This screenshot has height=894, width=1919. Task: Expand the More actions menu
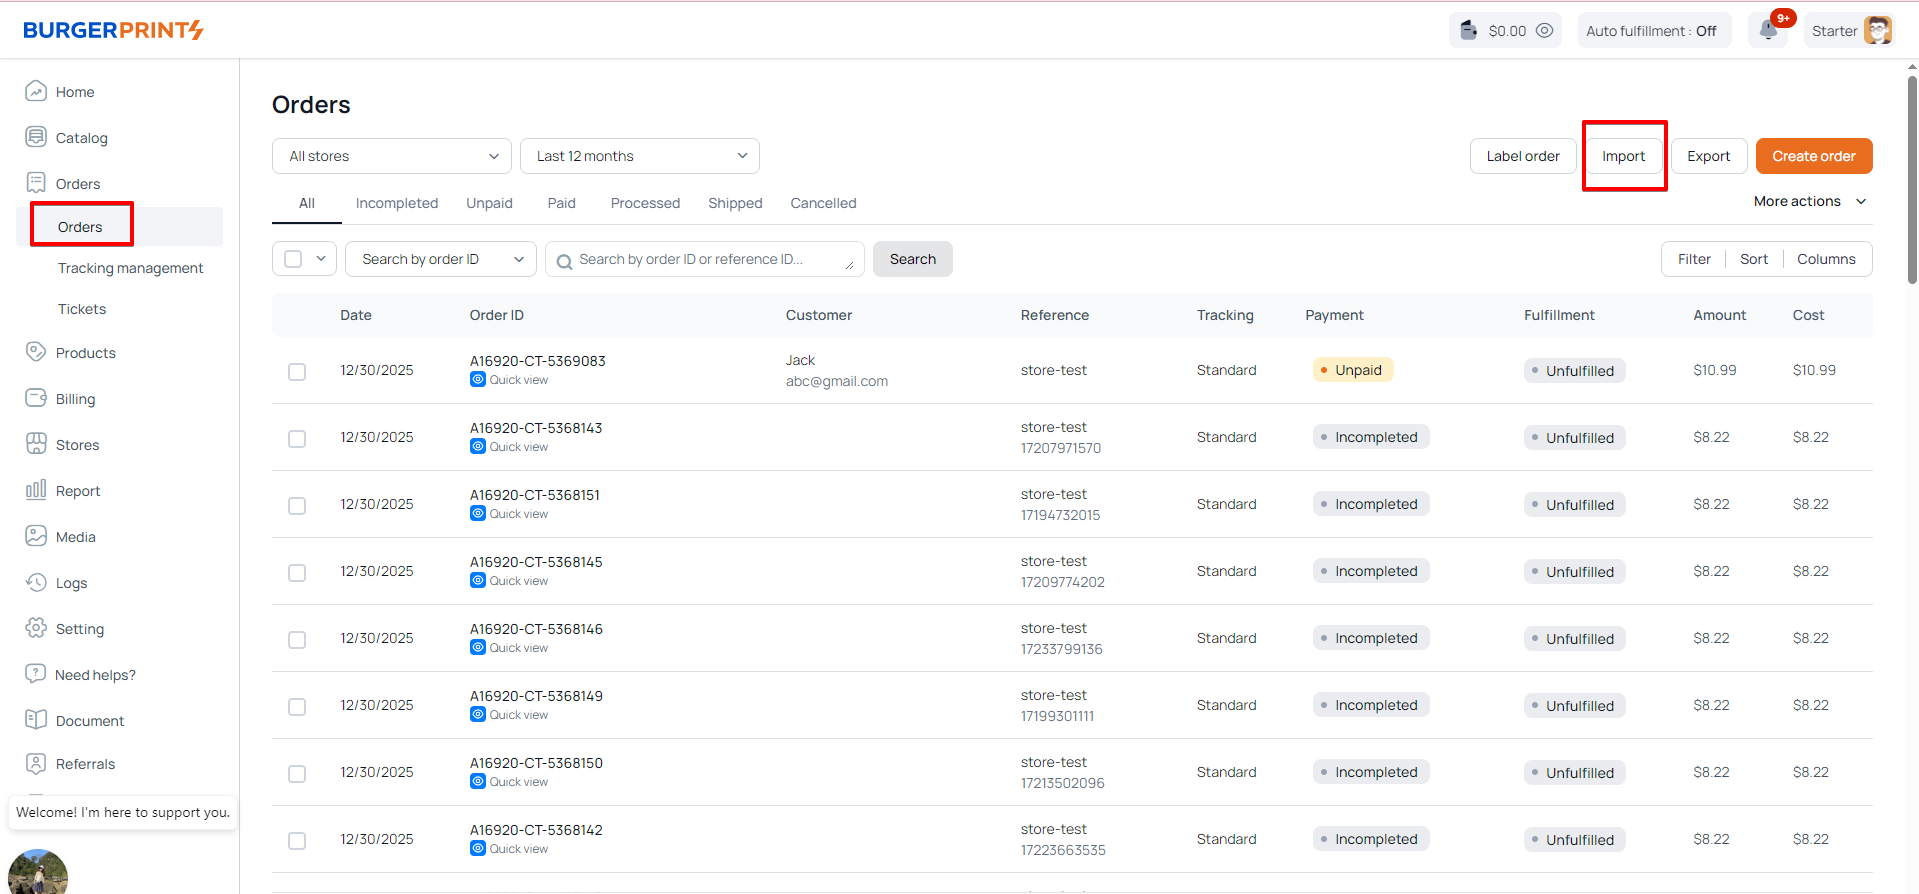point(1809,201)
